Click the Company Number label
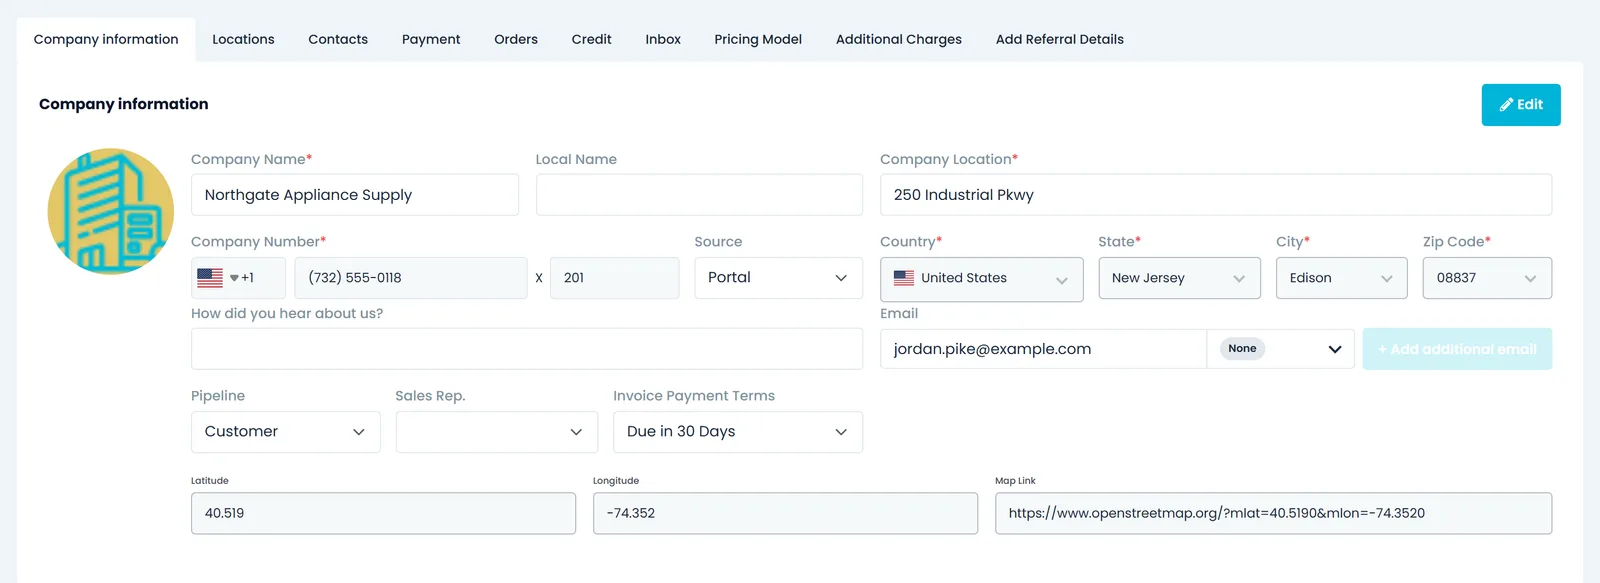 [258, 242]
